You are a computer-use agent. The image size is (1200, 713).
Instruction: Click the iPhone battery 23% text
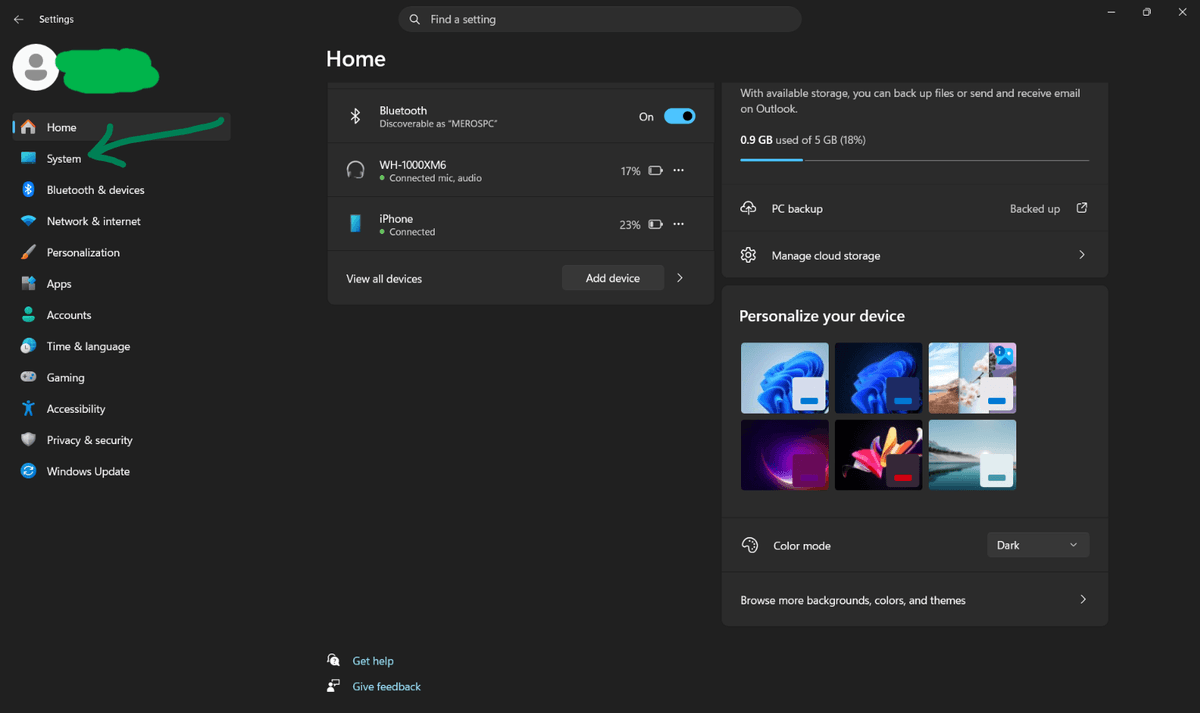tap(630, 225)
